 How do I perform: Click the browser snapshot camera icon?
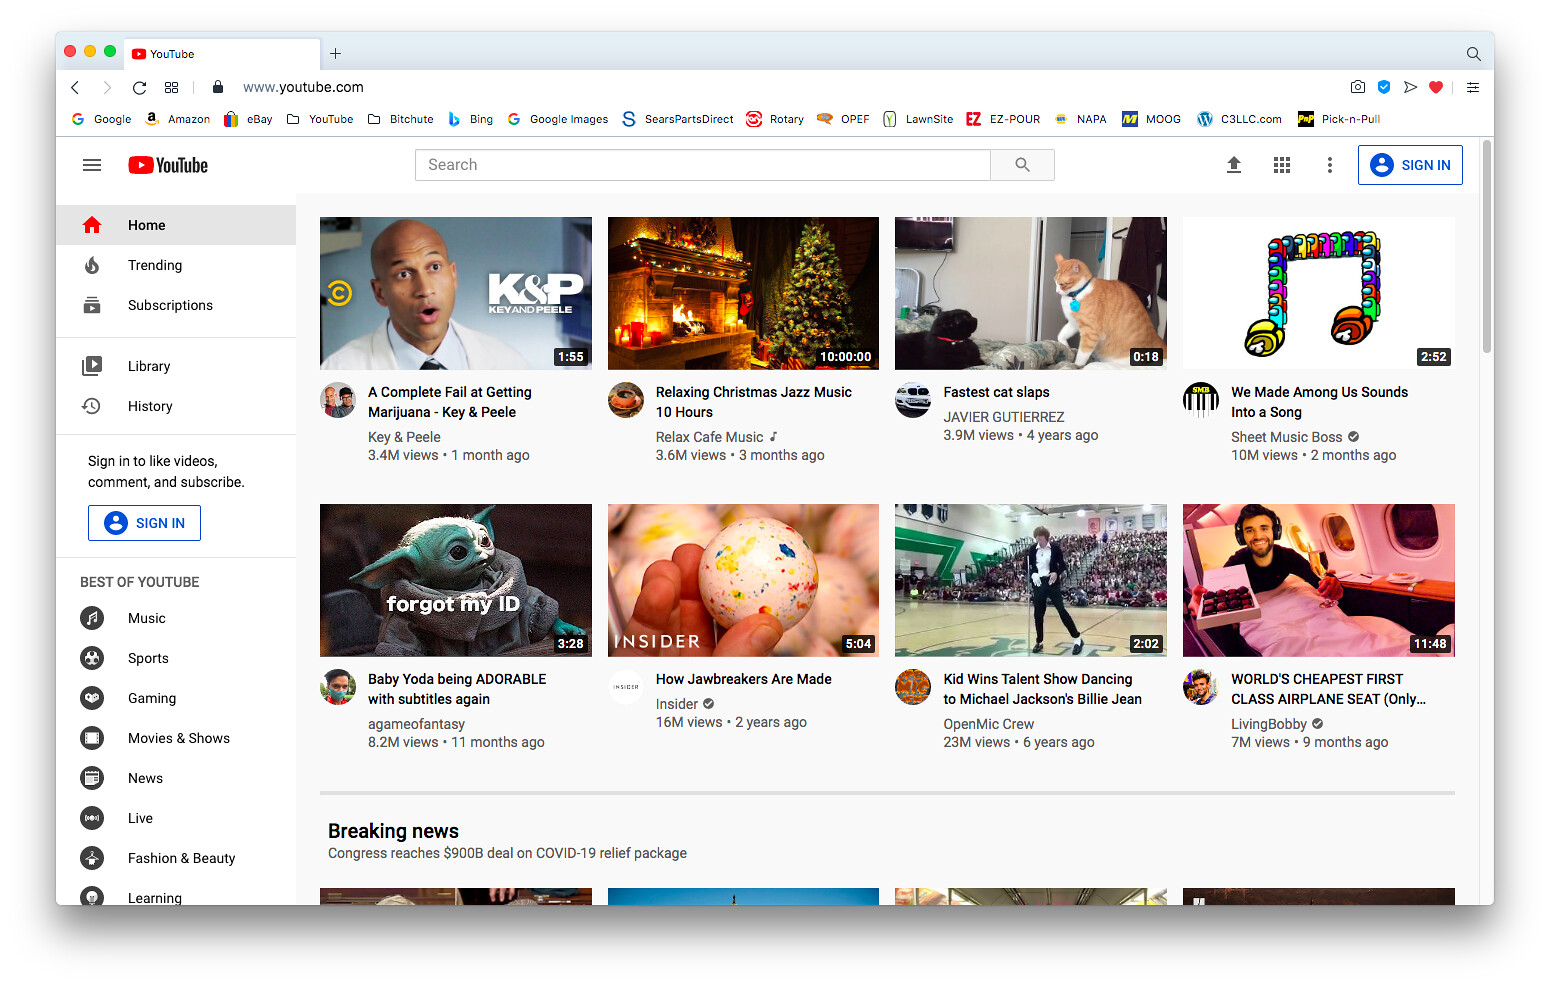(x=1357, y=87)
